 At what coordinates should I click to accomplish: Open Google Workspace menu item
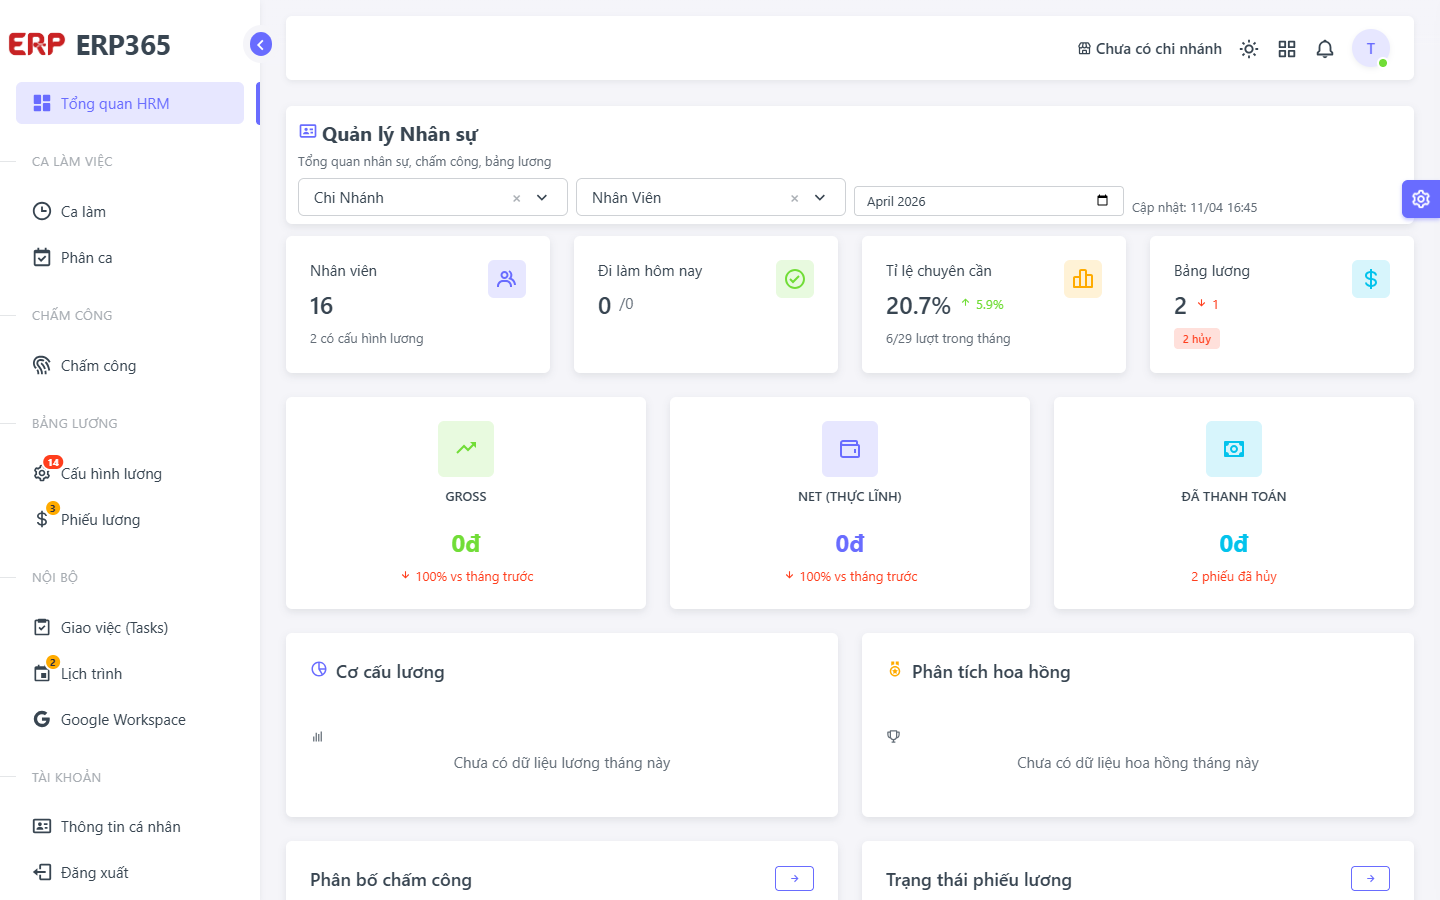[x=130, y=719]
